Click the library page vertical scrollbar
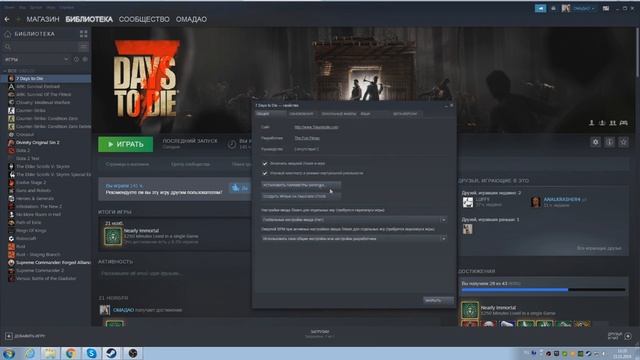 (638, 51)
